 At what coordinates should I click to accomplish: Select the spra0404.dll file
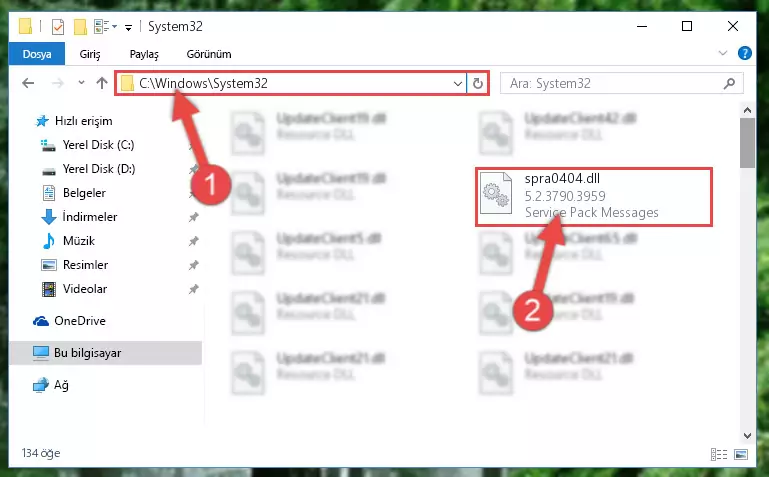pos(593,196)
